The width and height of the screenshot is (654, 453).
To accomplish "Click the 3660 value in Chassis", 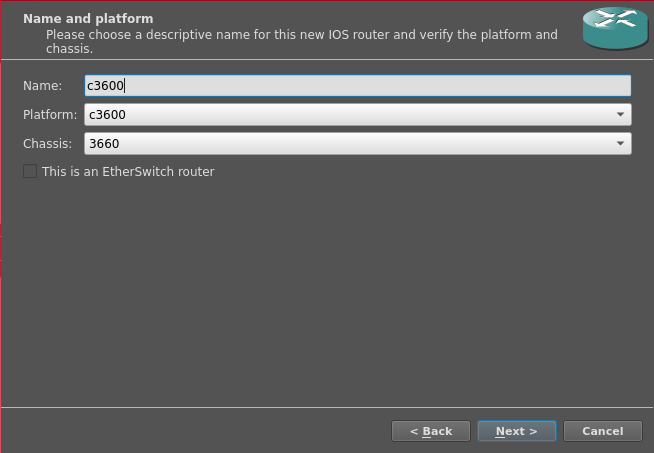I will click(104, 144).
